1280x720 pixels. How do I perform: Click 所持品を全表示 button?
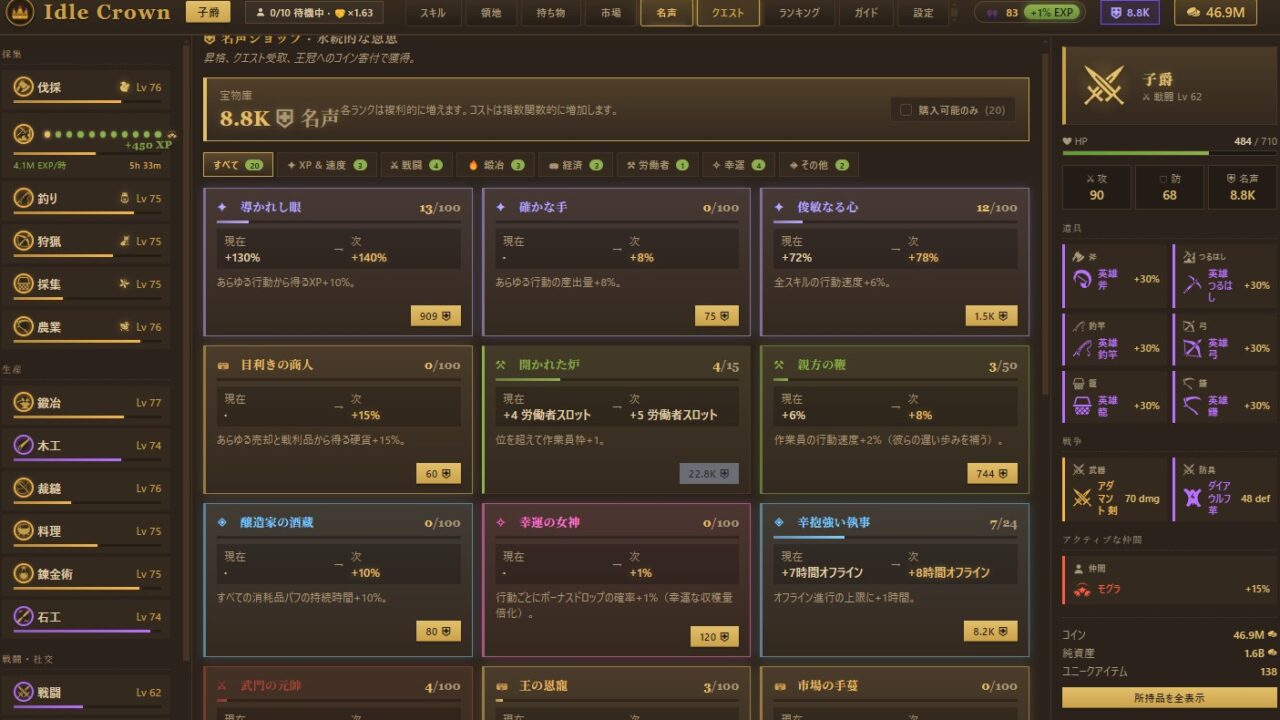click(1169, 697)
